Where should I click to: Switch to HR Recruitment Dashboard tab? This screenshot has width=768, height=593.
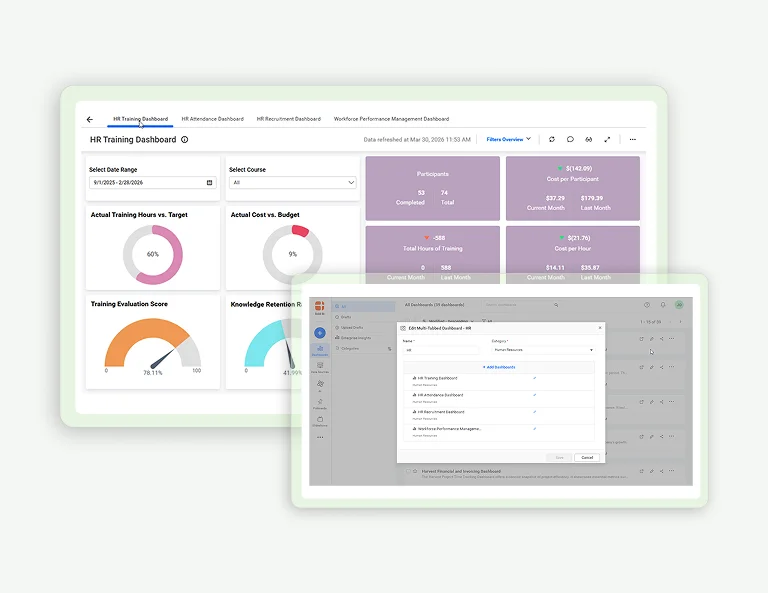tap(288, 119)
